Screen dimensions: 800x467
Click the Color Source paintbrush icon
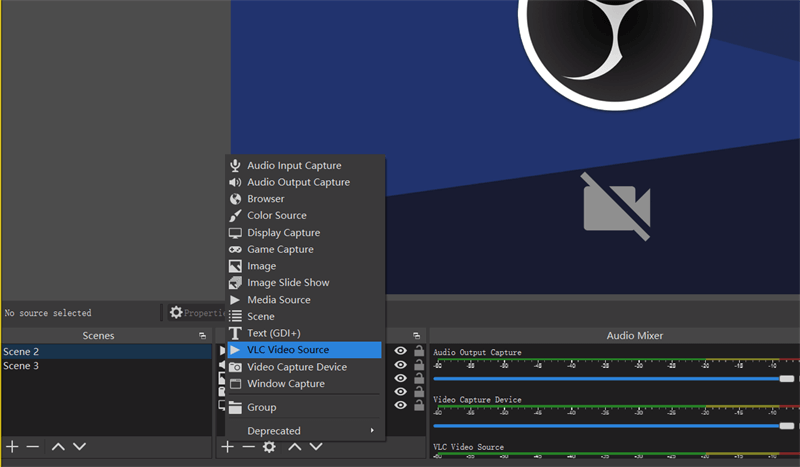(x=235, y=216)
